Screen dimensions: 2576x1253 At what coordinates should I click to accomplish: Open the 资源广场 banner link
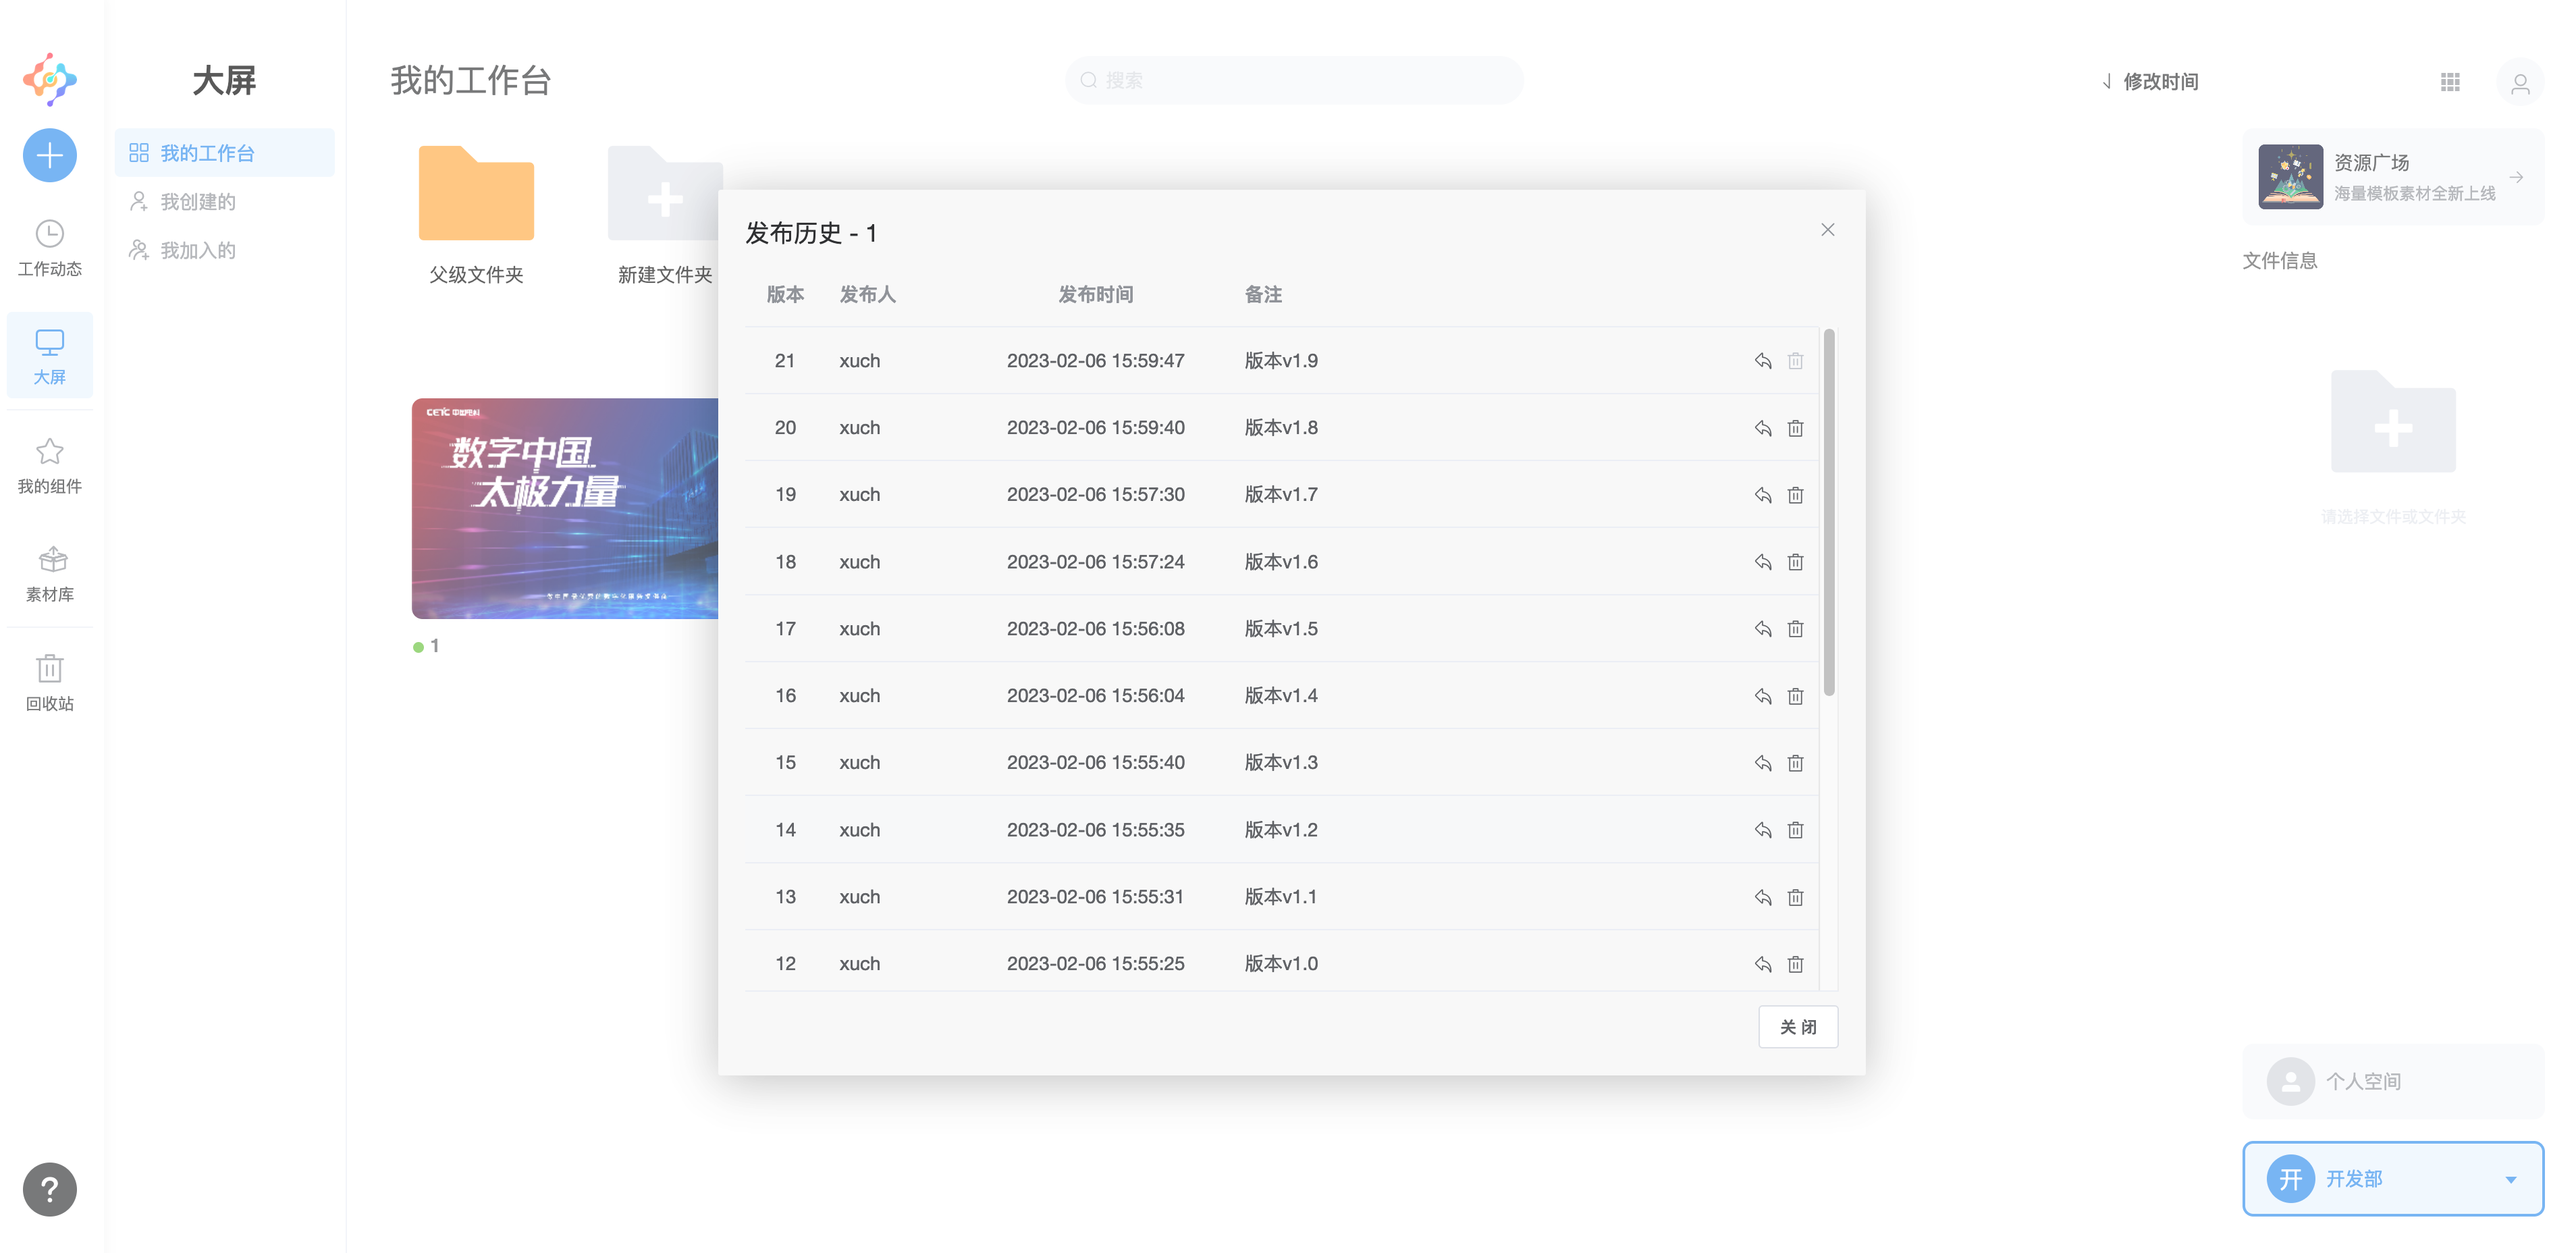[2393, 177]
